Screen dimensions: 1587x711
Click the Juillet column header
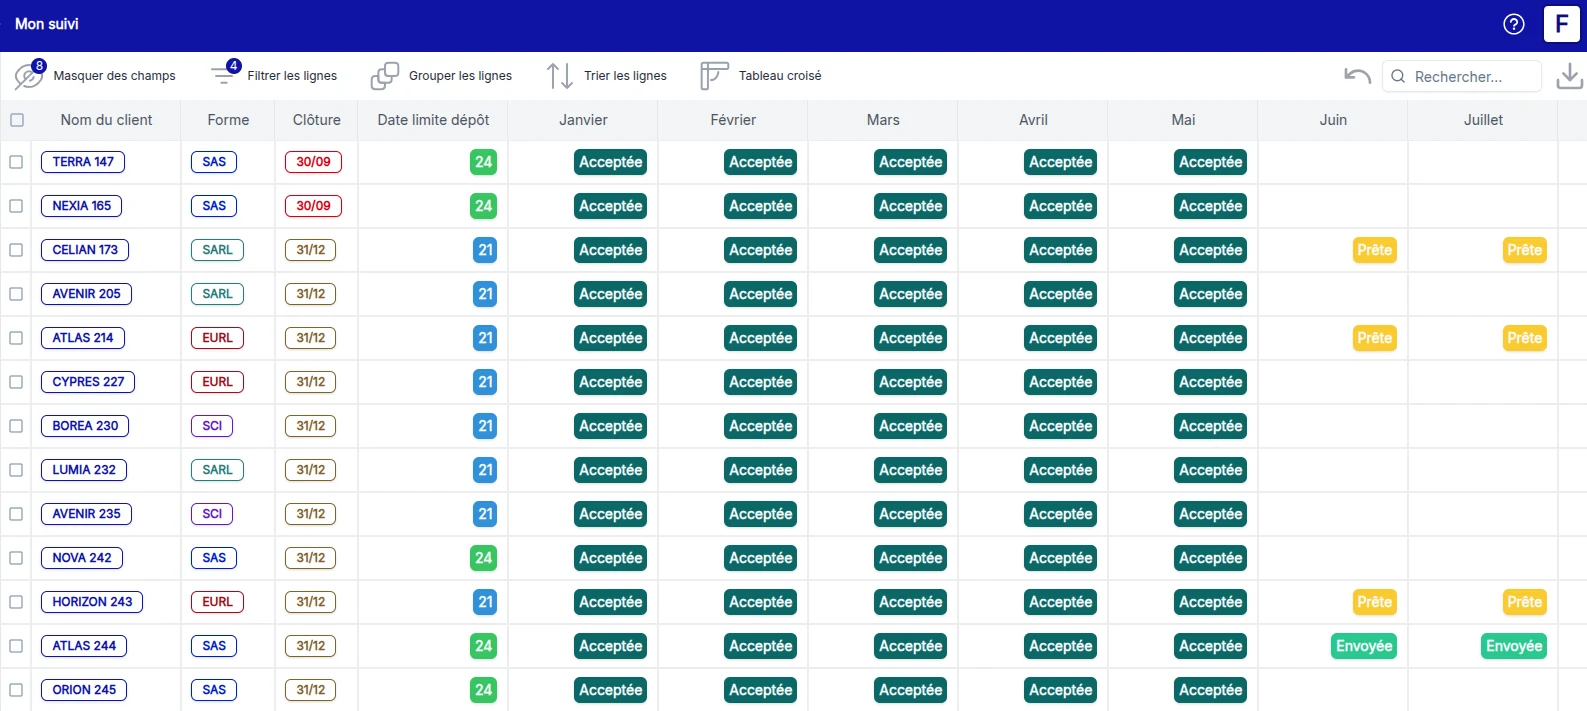point(1483,120)
